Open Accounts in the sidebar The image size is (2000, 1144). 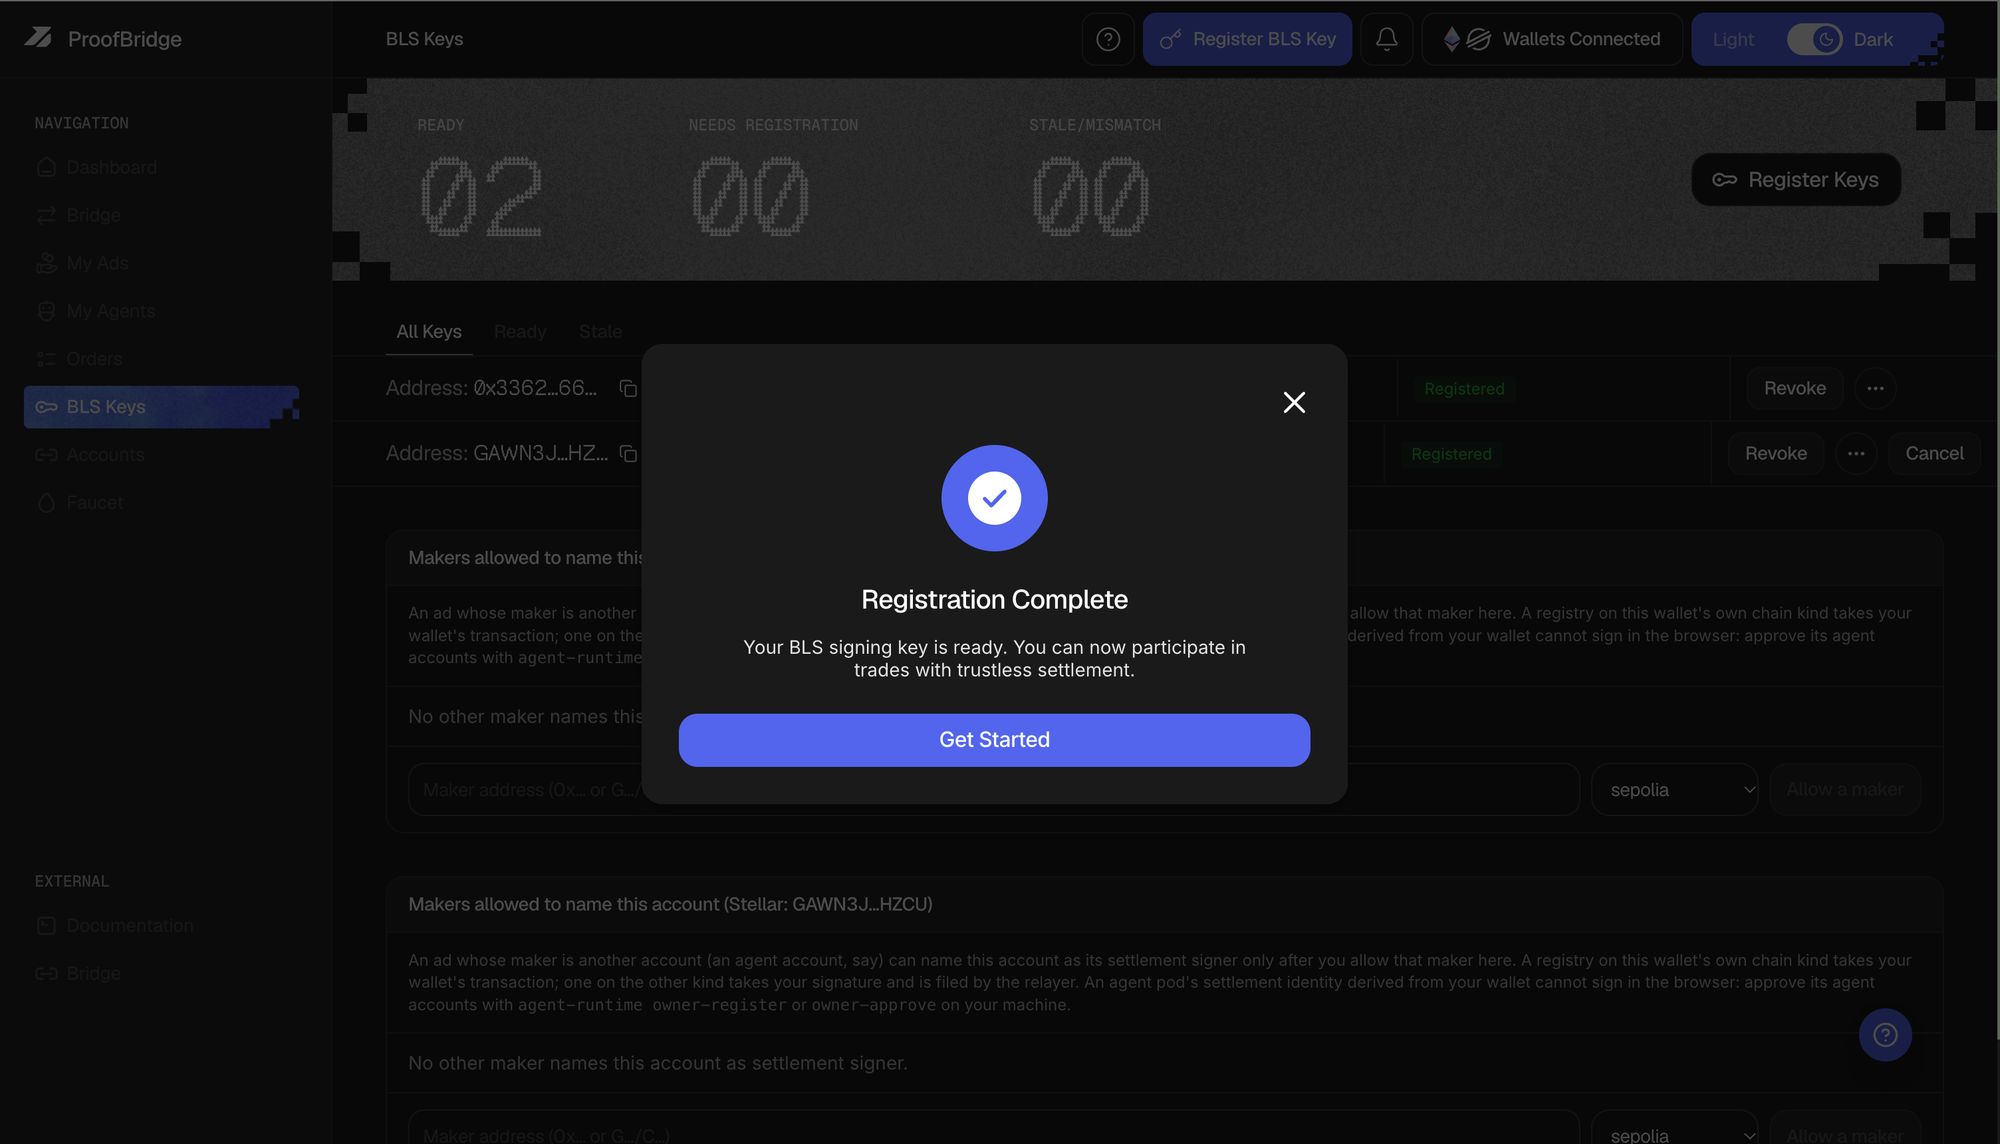[x=105, y=455]
